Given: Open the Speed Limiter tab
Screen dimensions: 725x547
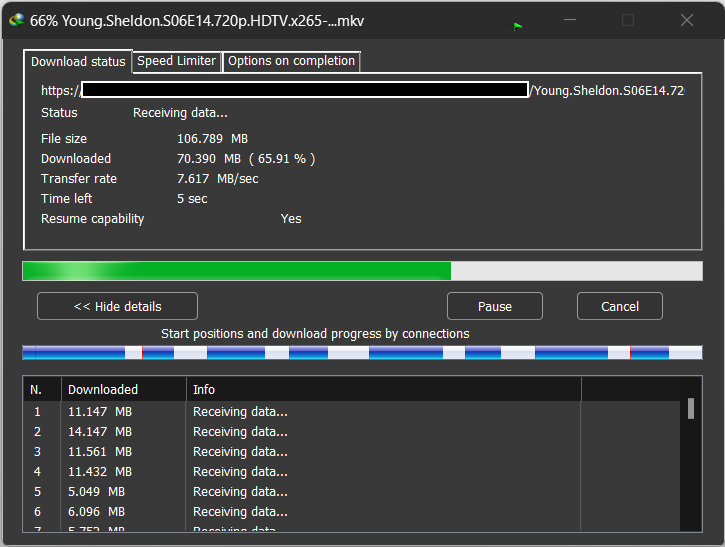Looking at the screenshot, I should coord(176,61).
